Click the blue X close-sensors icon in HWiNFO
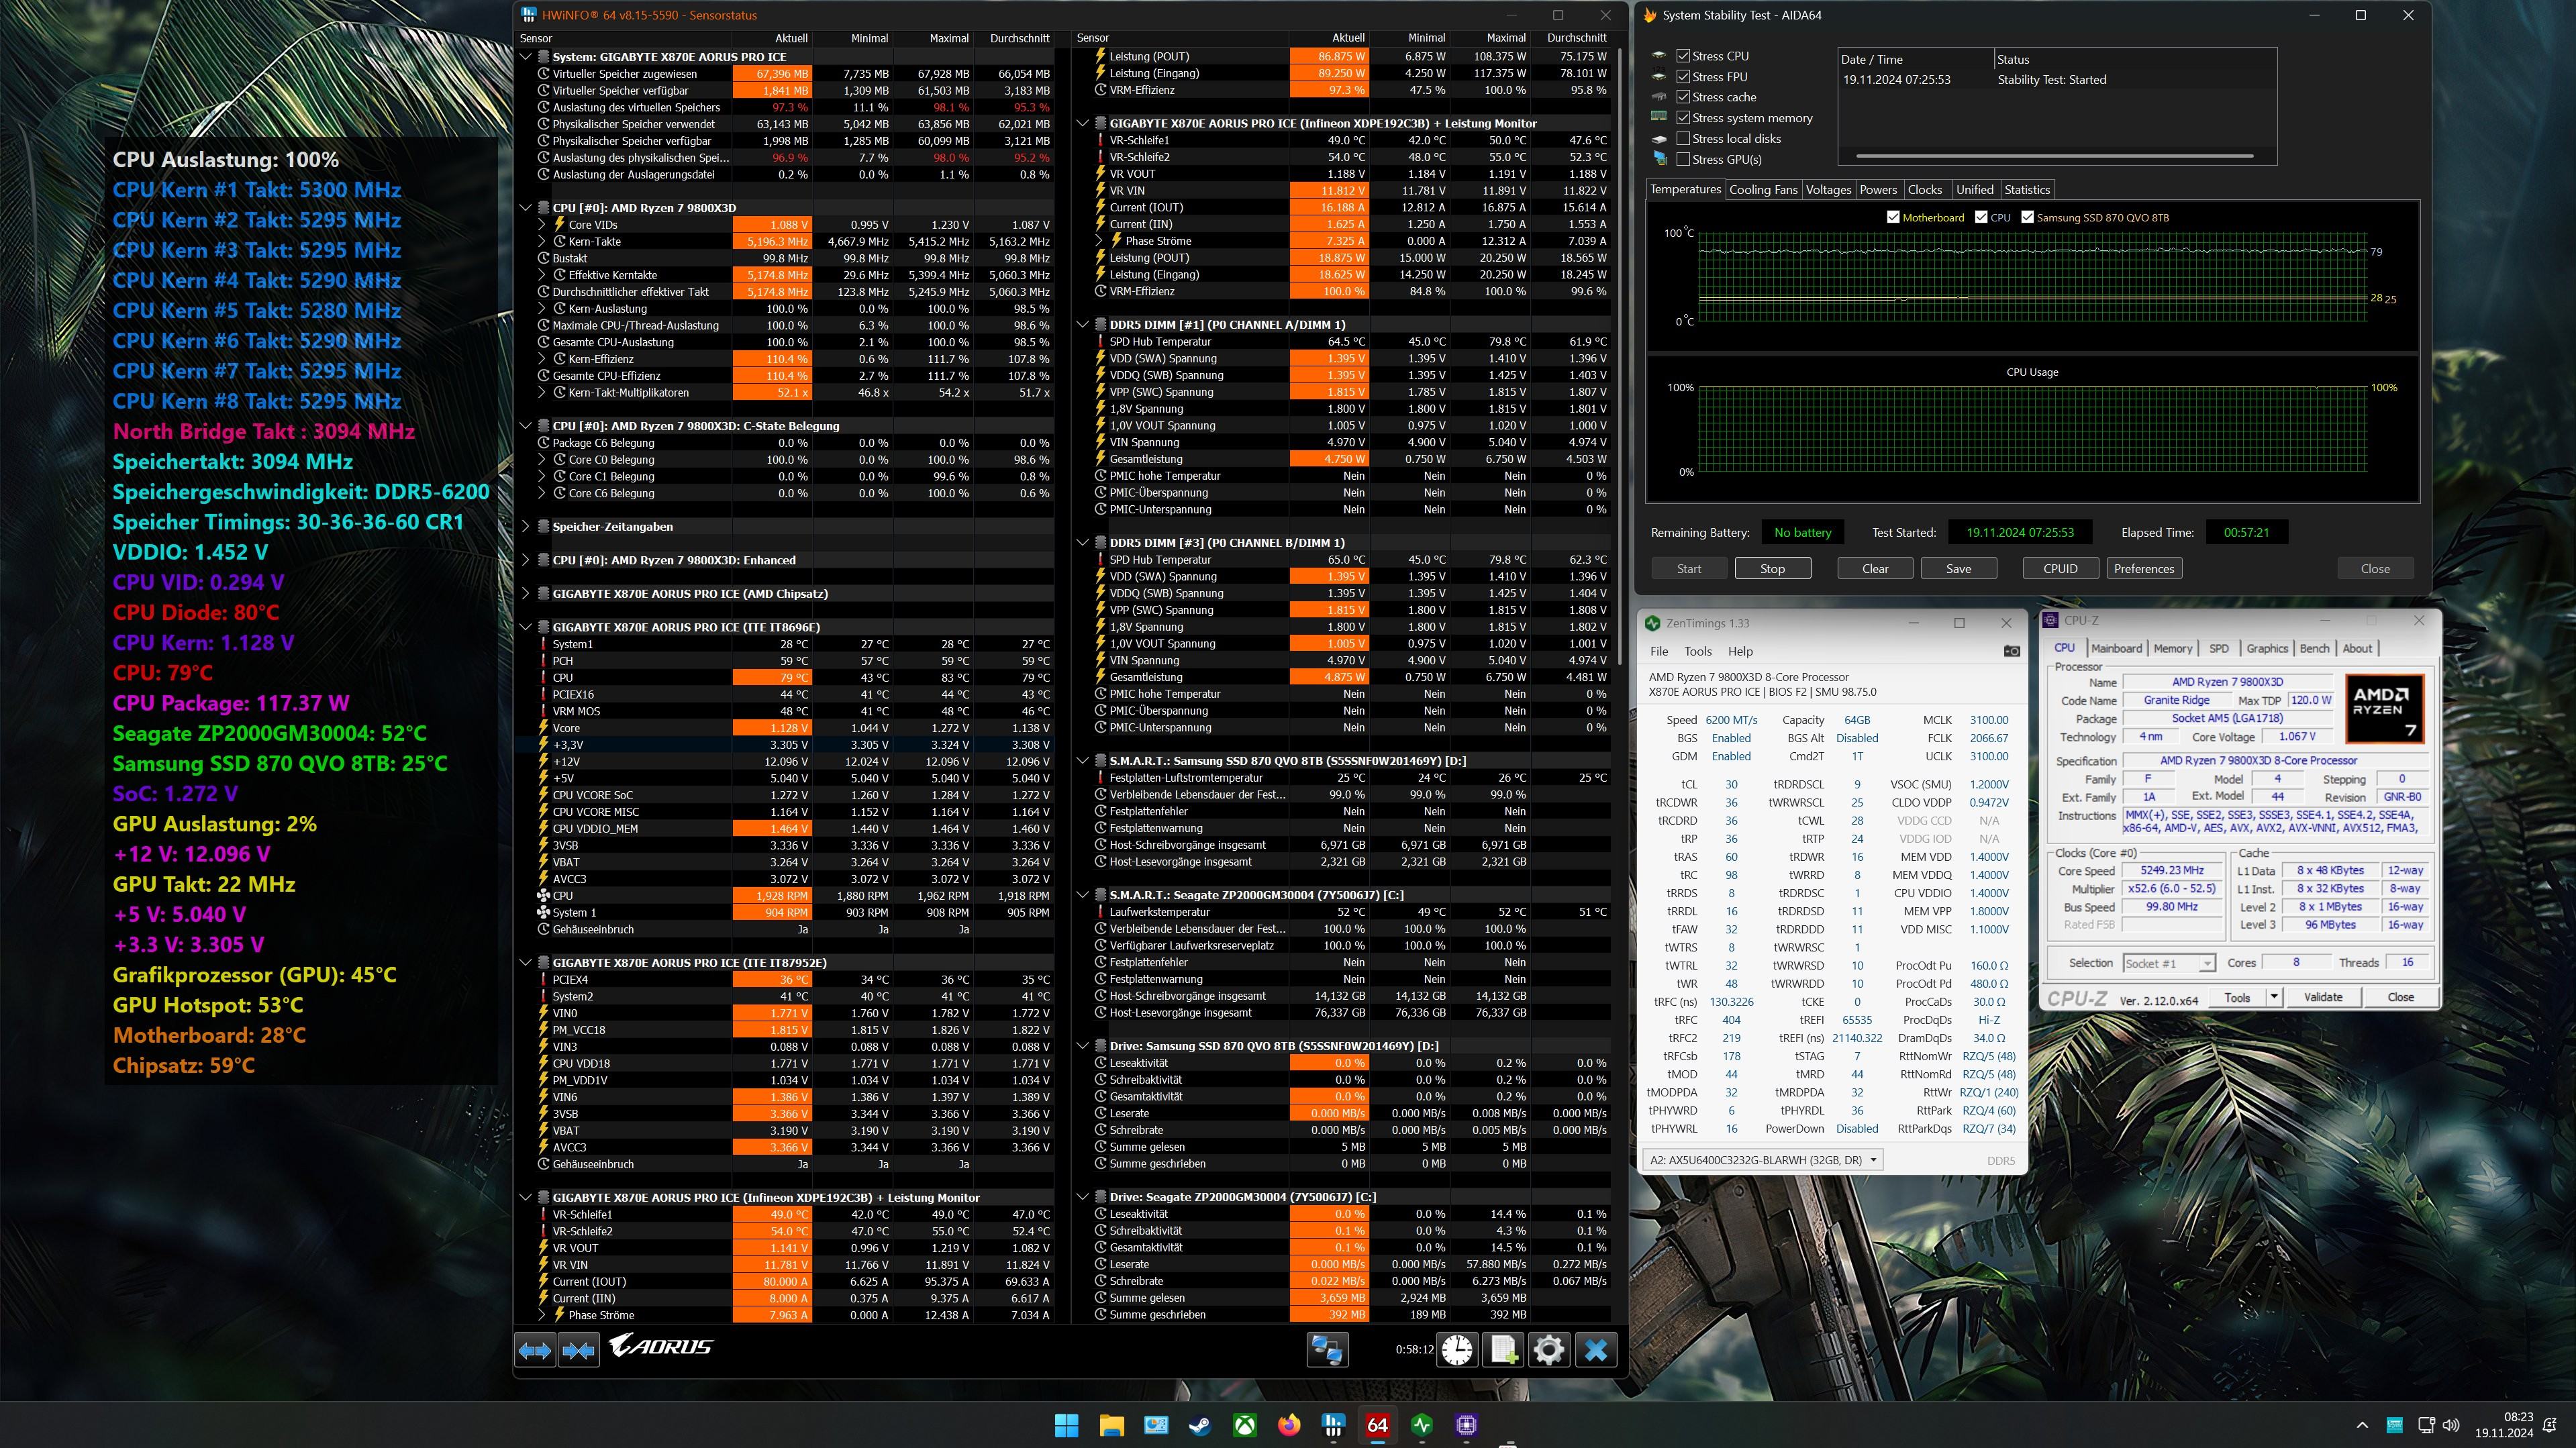 tap(1596, 1349)
